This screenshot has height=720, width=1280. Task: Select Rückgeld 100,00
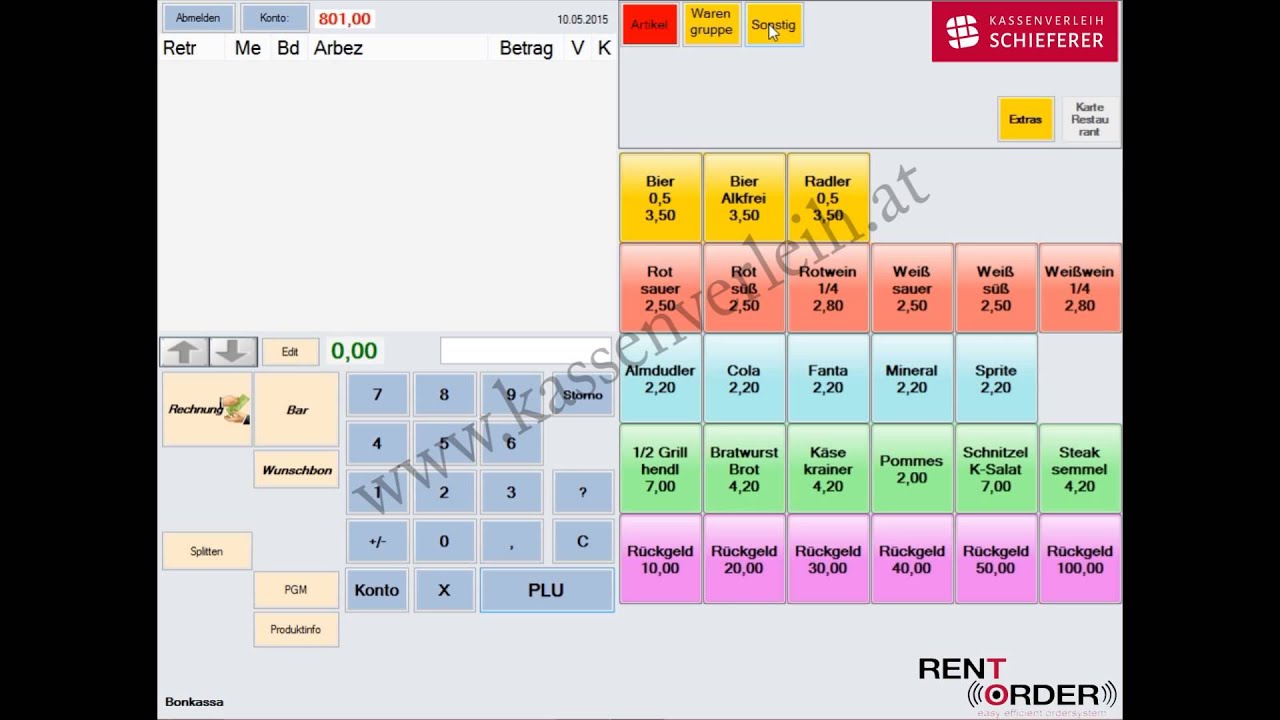click(x=1080, y=559)
